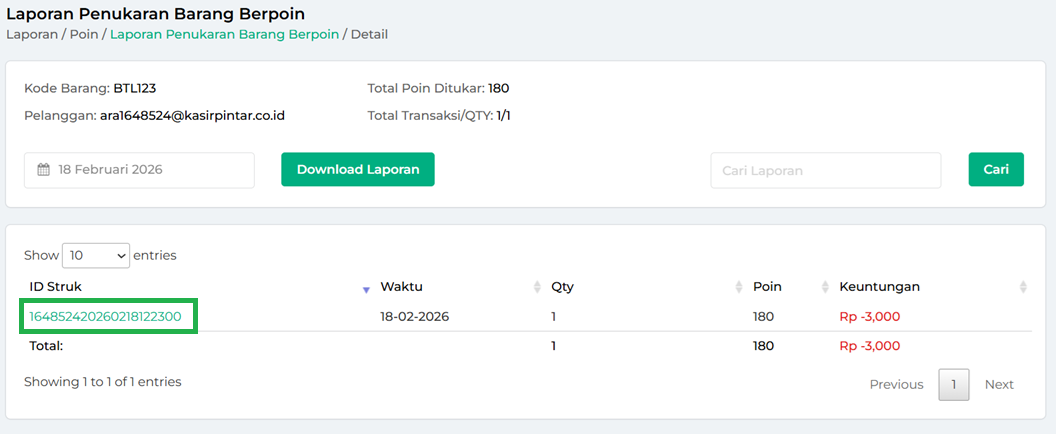Sort by Keuntungan using its sort icon
The height and width of the screenshot is (434, 1056).
pos(1022,287)
